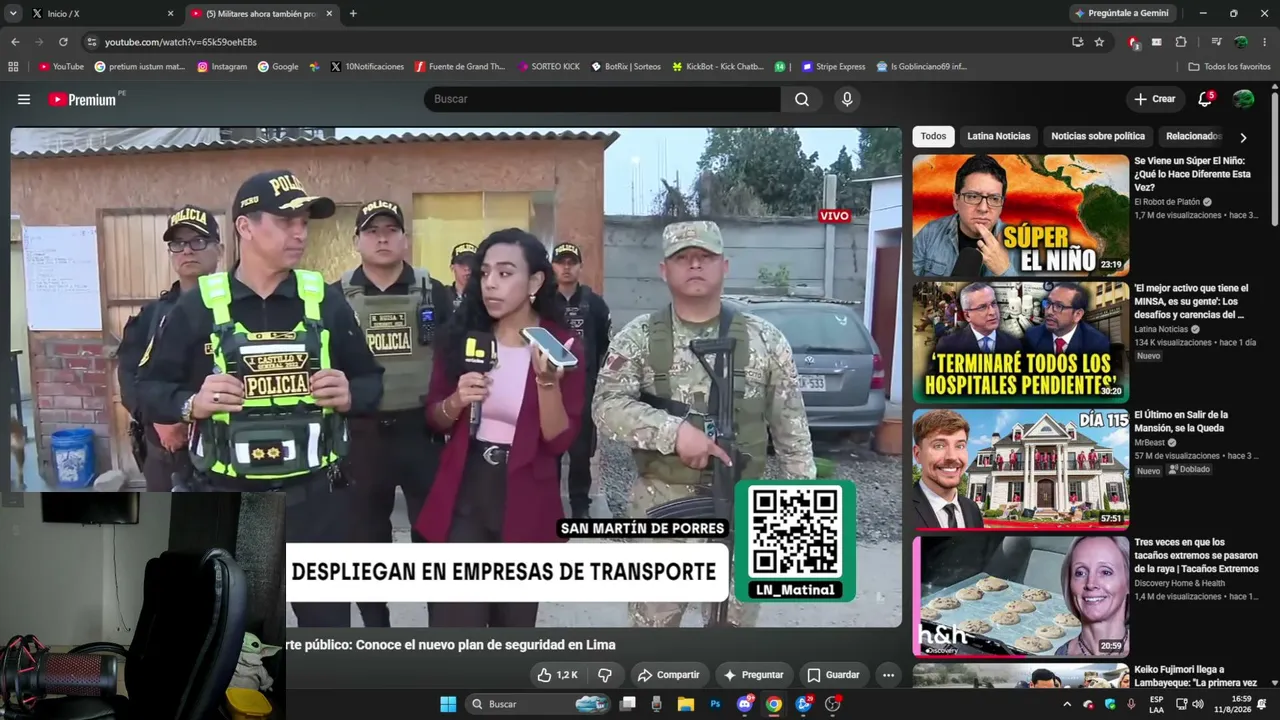This screenshot has height=720, width=1280.
Task: Open the Crear creation menu
Action: click(x=1155, y=99)
